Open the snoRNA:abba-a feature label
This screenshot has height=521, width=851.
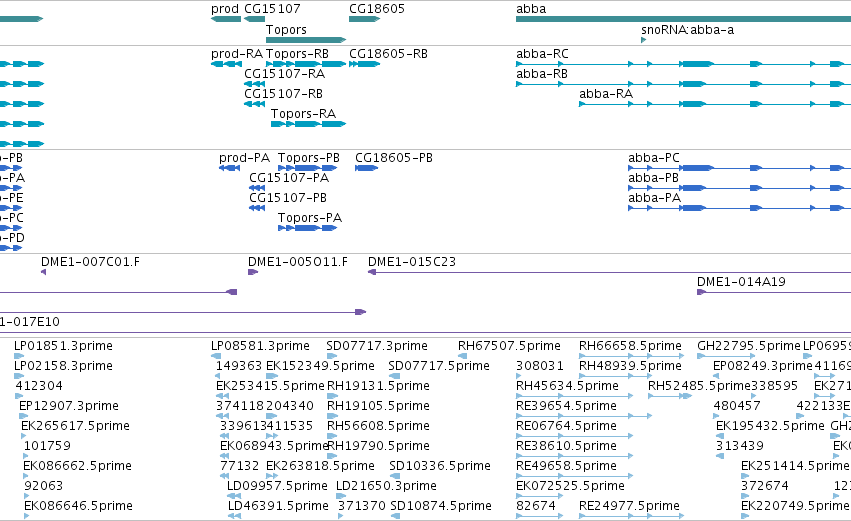pos(688,30)
